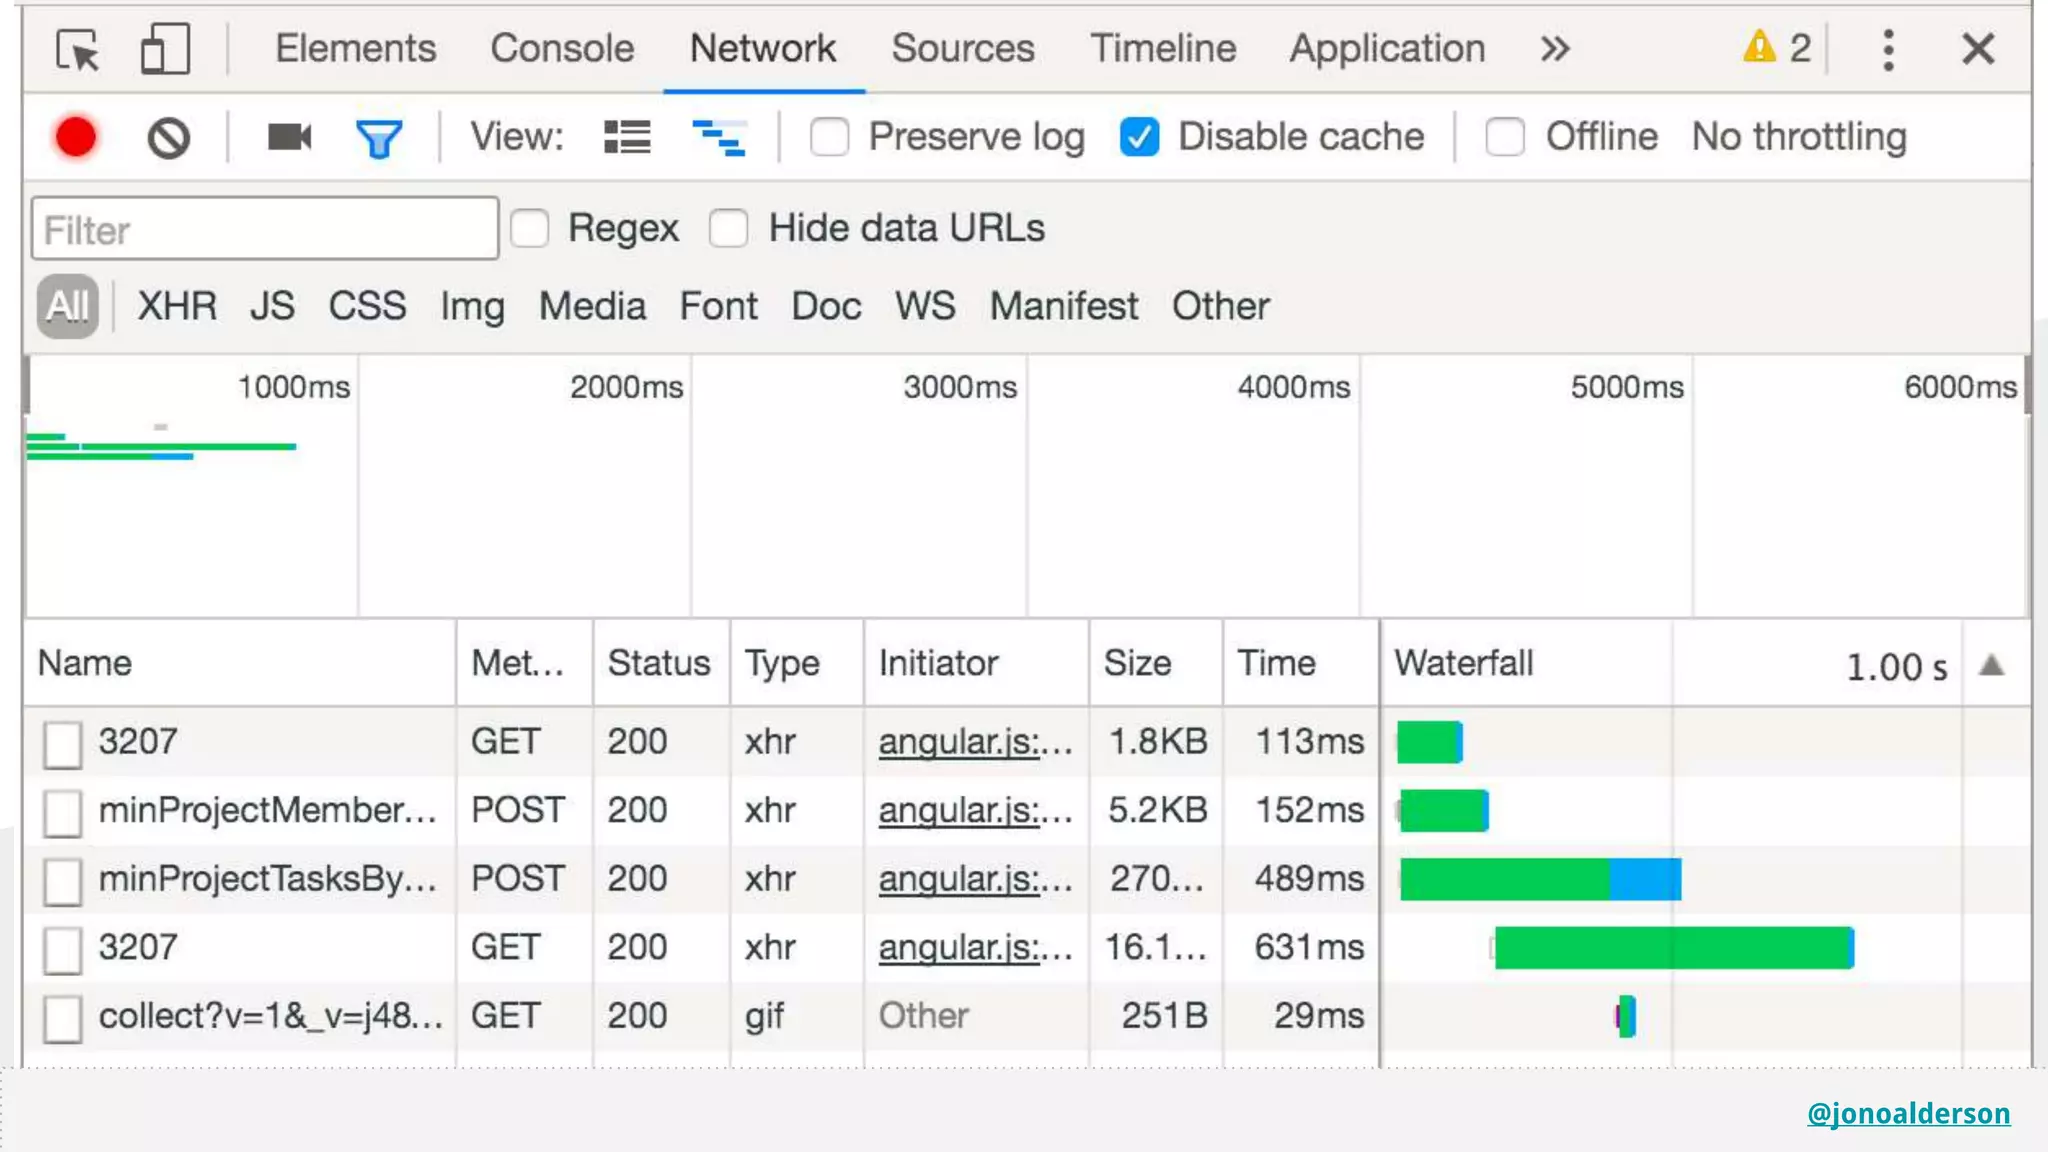This screenshot has width=2048, height=1152.
Task: Open the Sources tab
Action: click(x=962, y=49)
